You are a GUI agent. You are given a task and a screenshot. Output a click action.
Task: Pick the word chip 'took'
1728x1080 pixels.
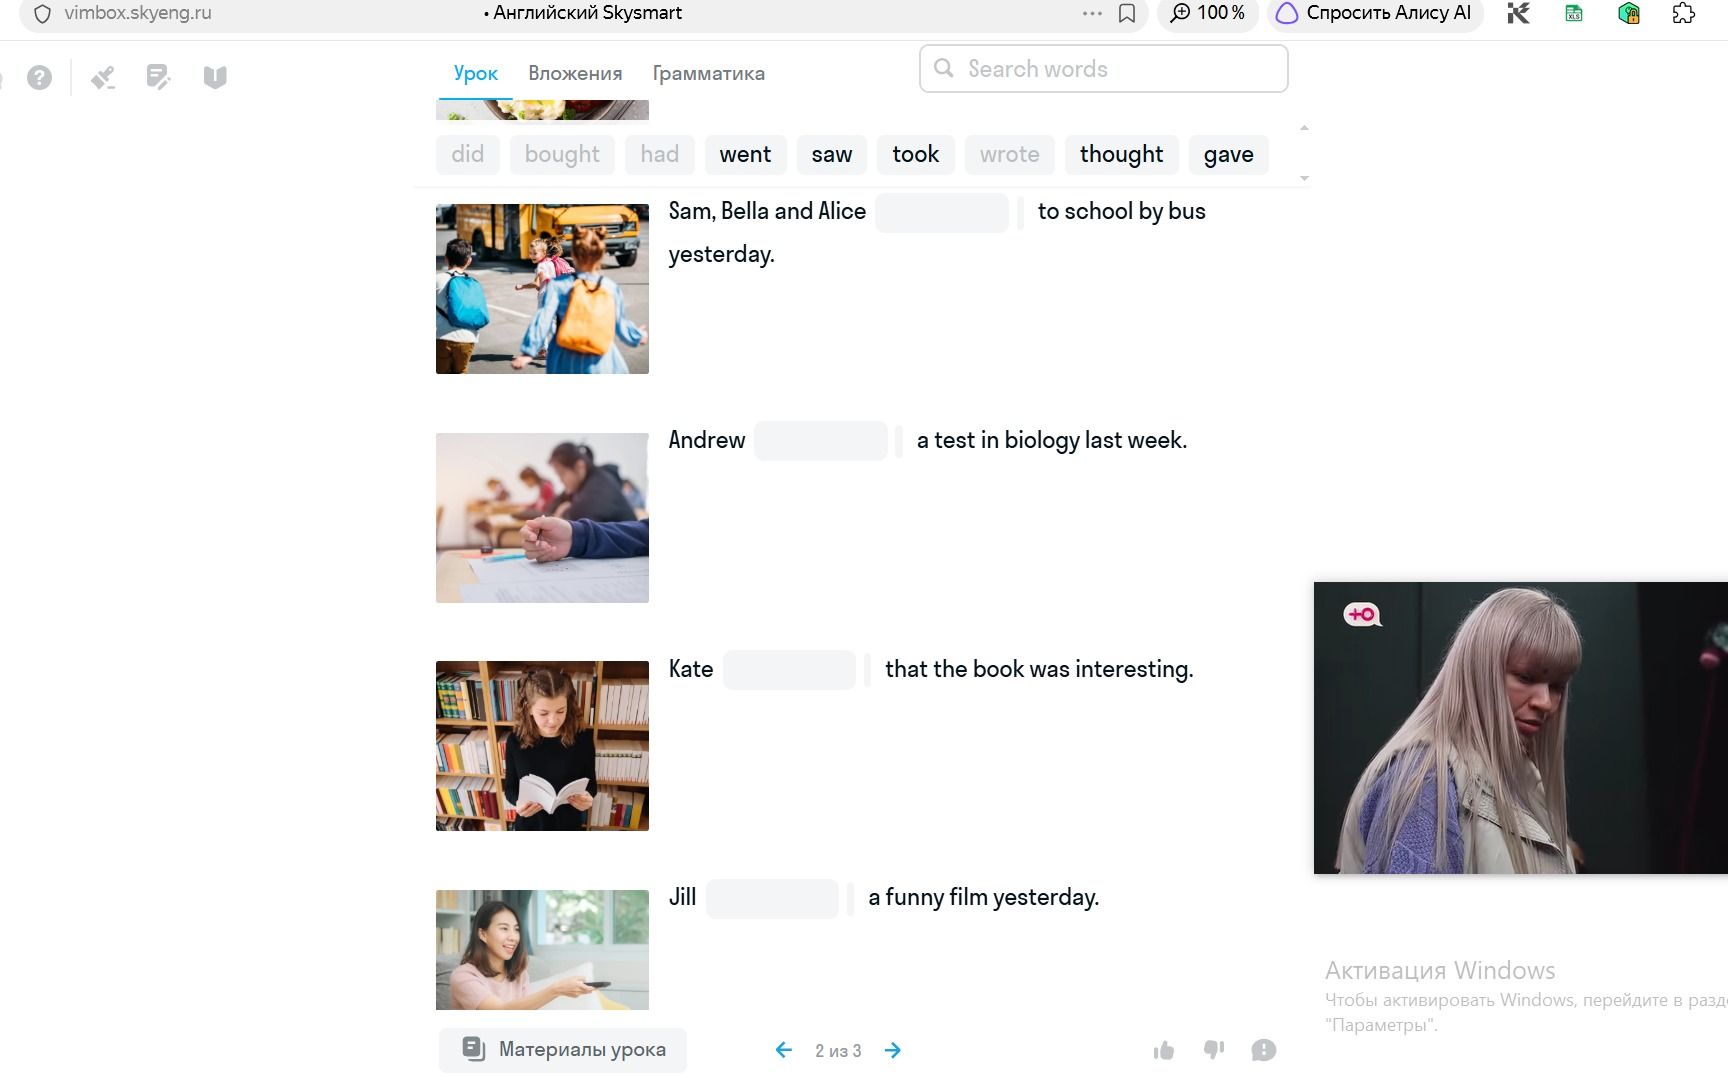[916, 154]
